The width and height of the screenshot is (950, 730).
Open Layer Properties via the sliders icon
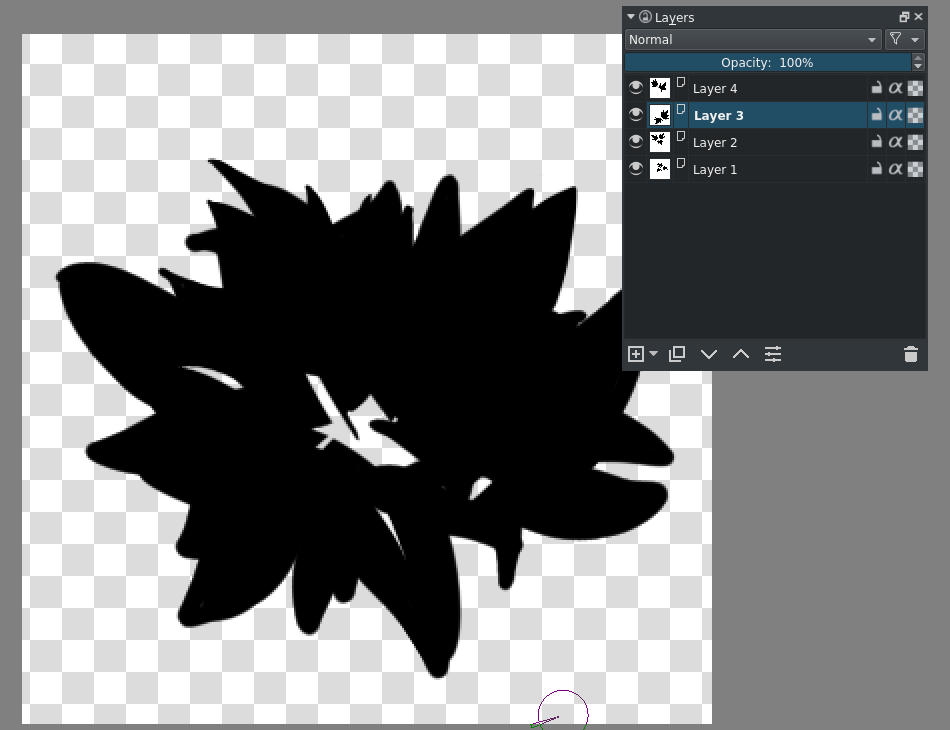click(x=773, y=354)
